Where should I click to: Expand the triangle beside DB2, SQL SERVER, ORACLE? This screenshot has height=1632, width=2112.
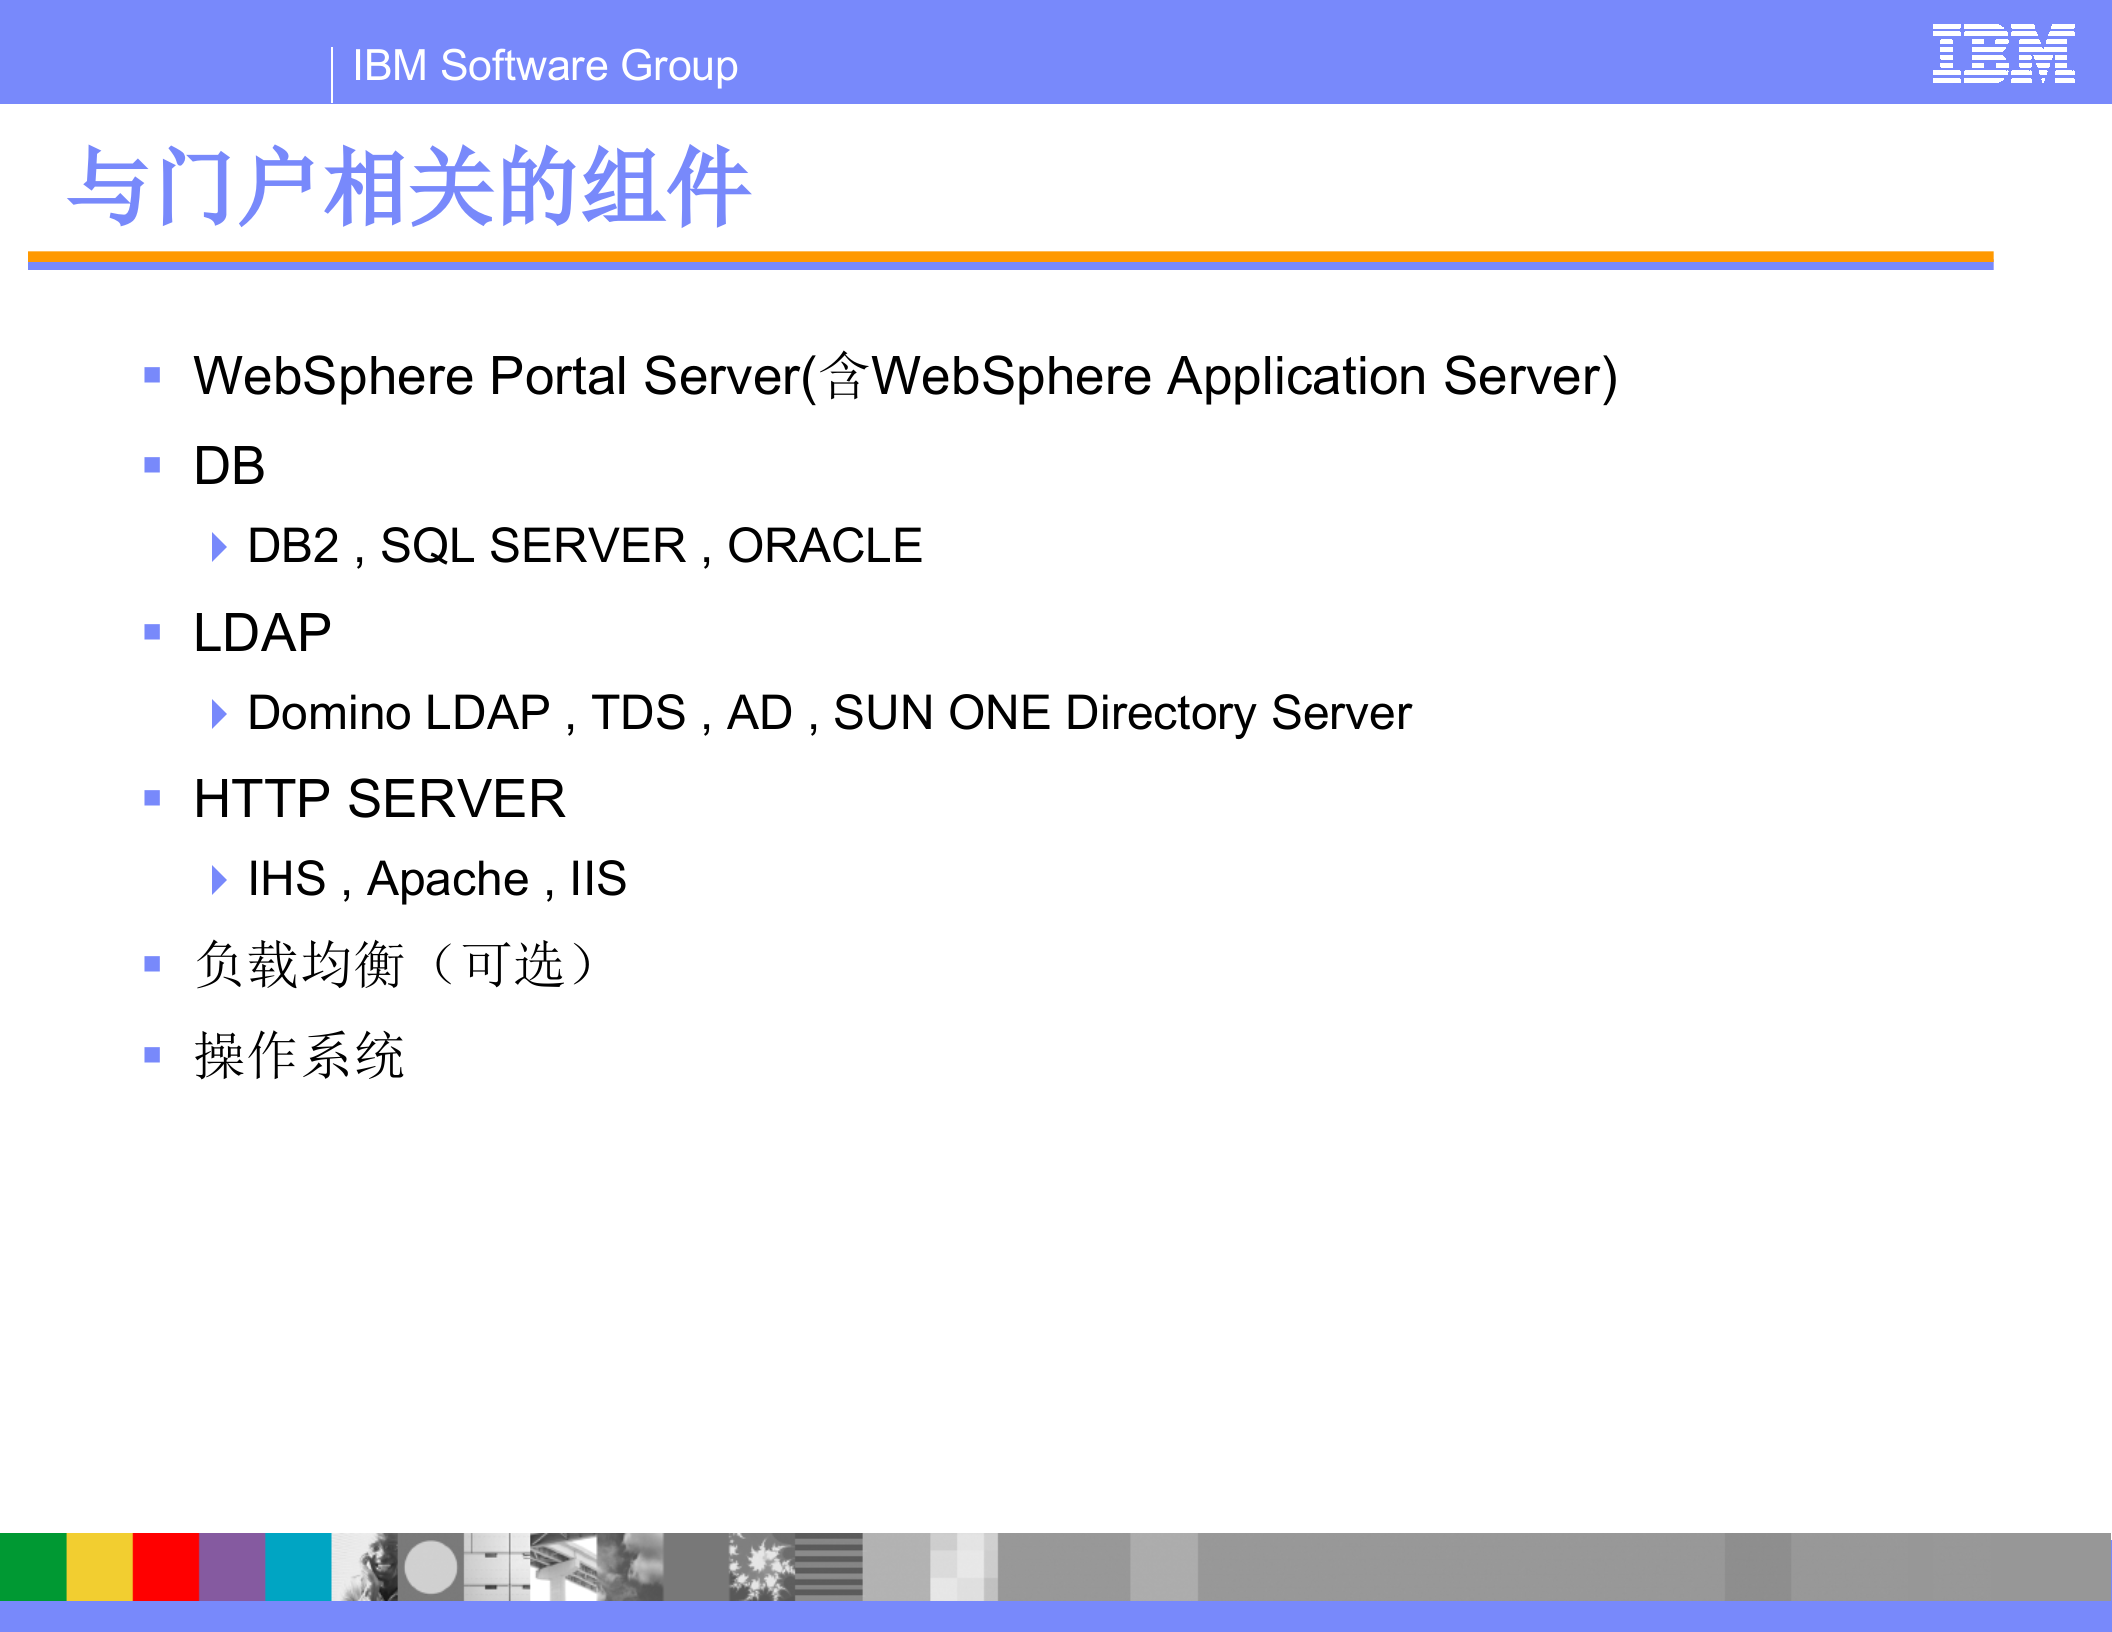pyautogui.click(x=218, y=546)
